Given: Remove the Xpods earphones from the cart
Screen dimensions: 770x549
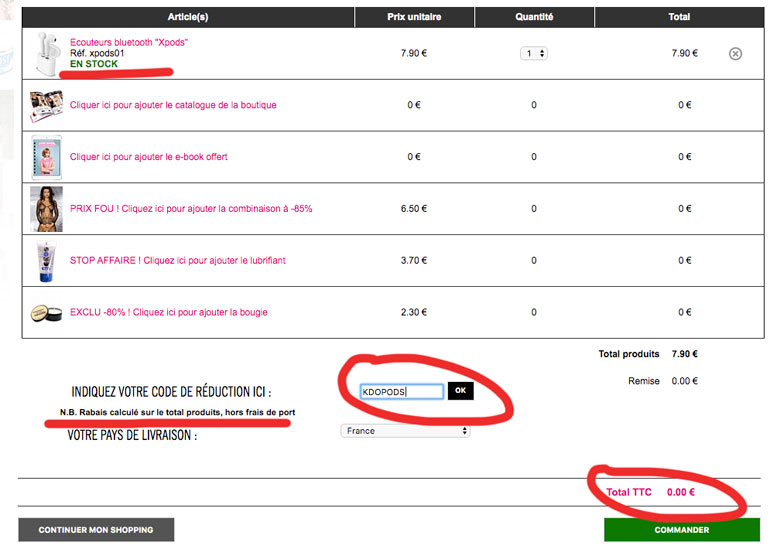Looking at the screenshot, I should click(735, 54).
